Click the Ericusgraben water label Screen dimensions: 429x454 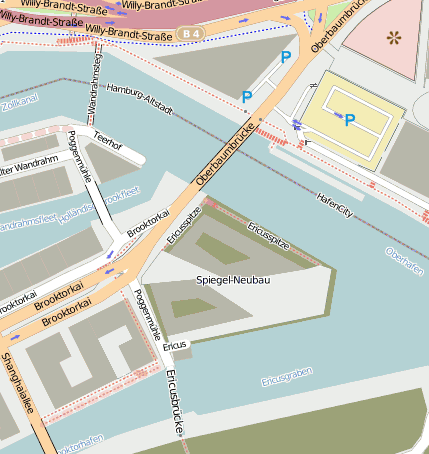[x=287, y=377]
